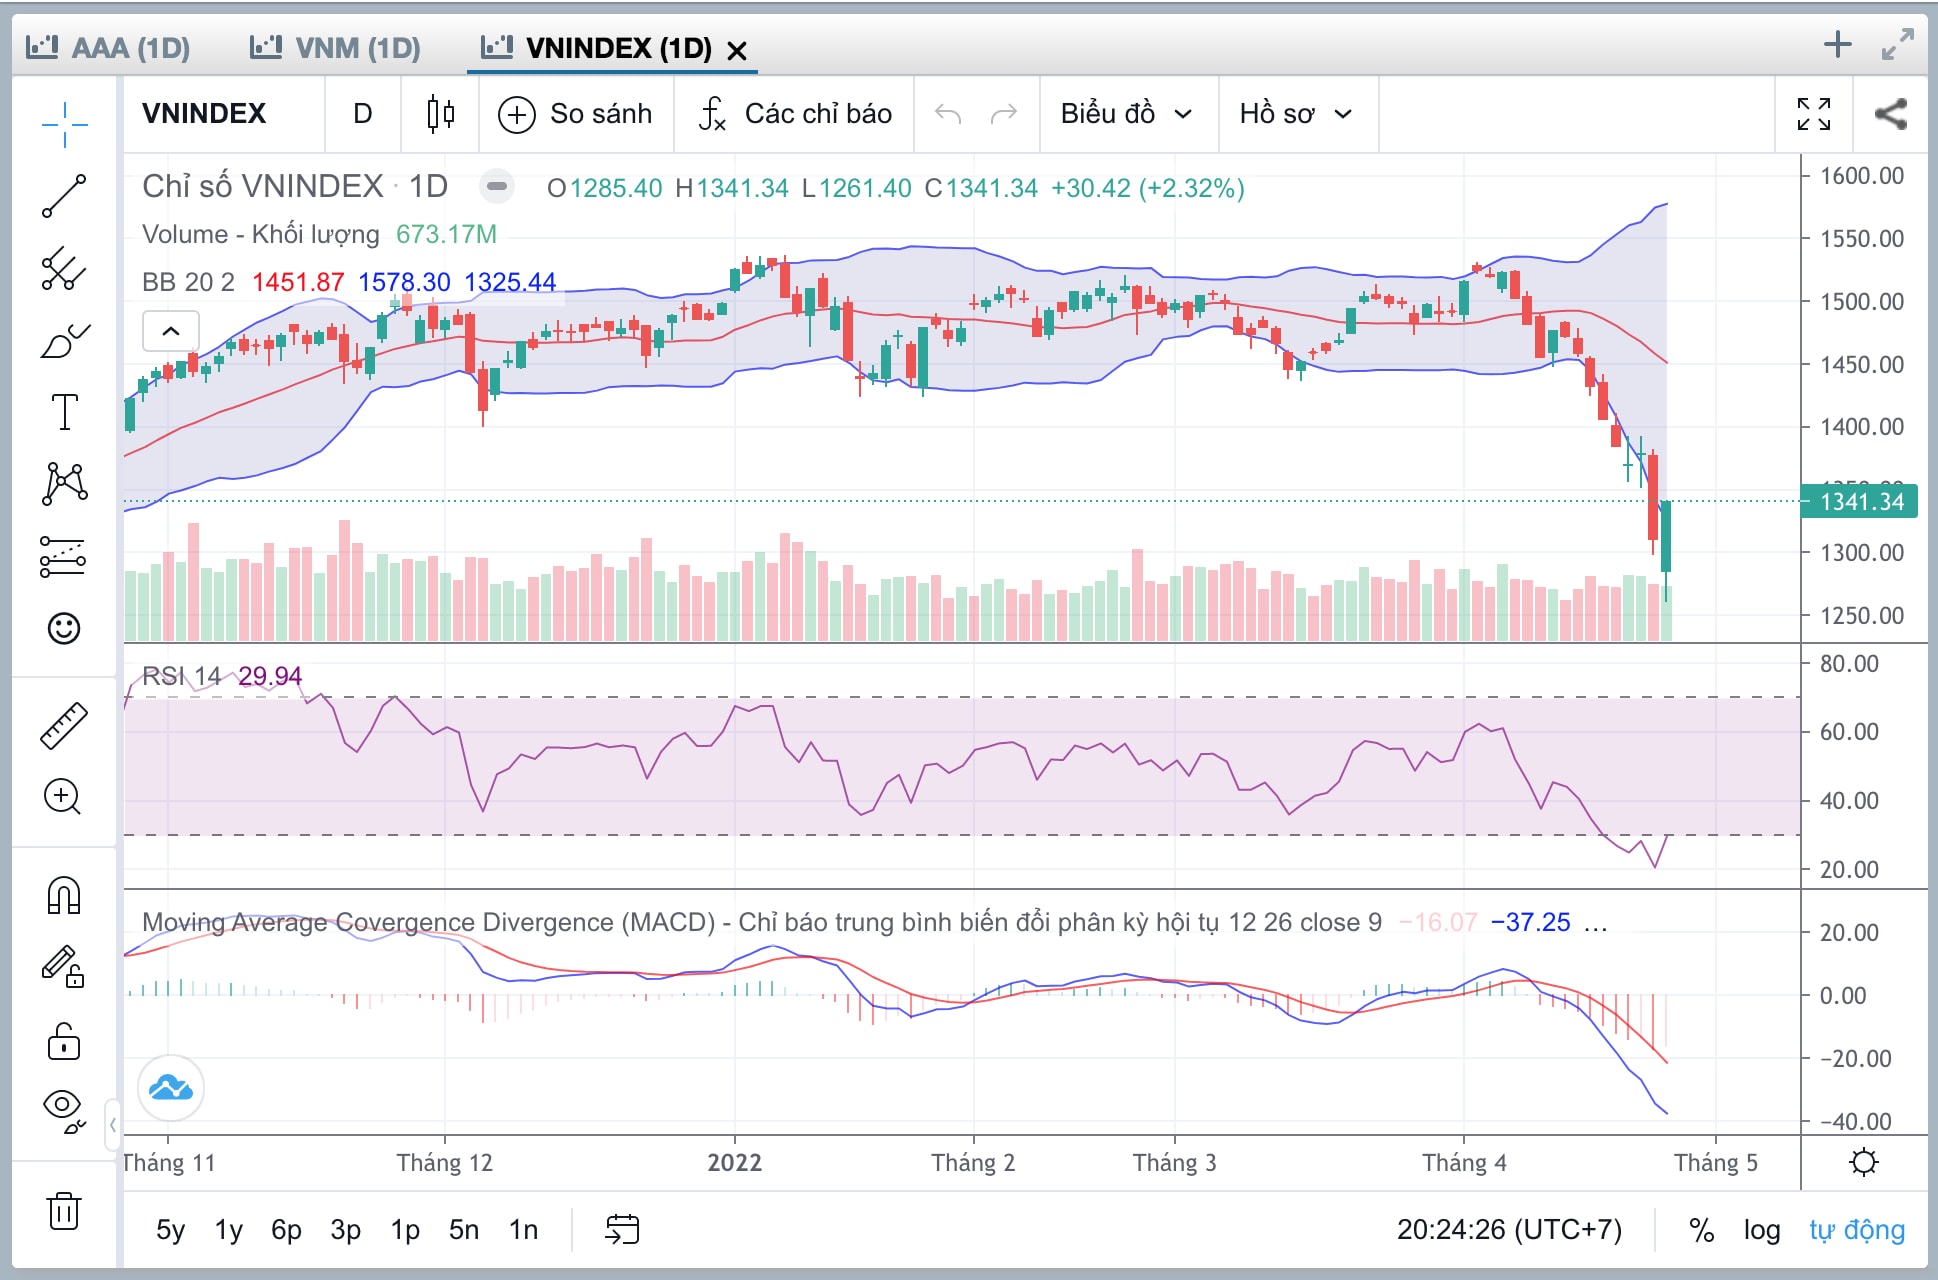Select the text annotation tool
Viewport: 1938px width, 1280px height.
click(x=65, y=412)
